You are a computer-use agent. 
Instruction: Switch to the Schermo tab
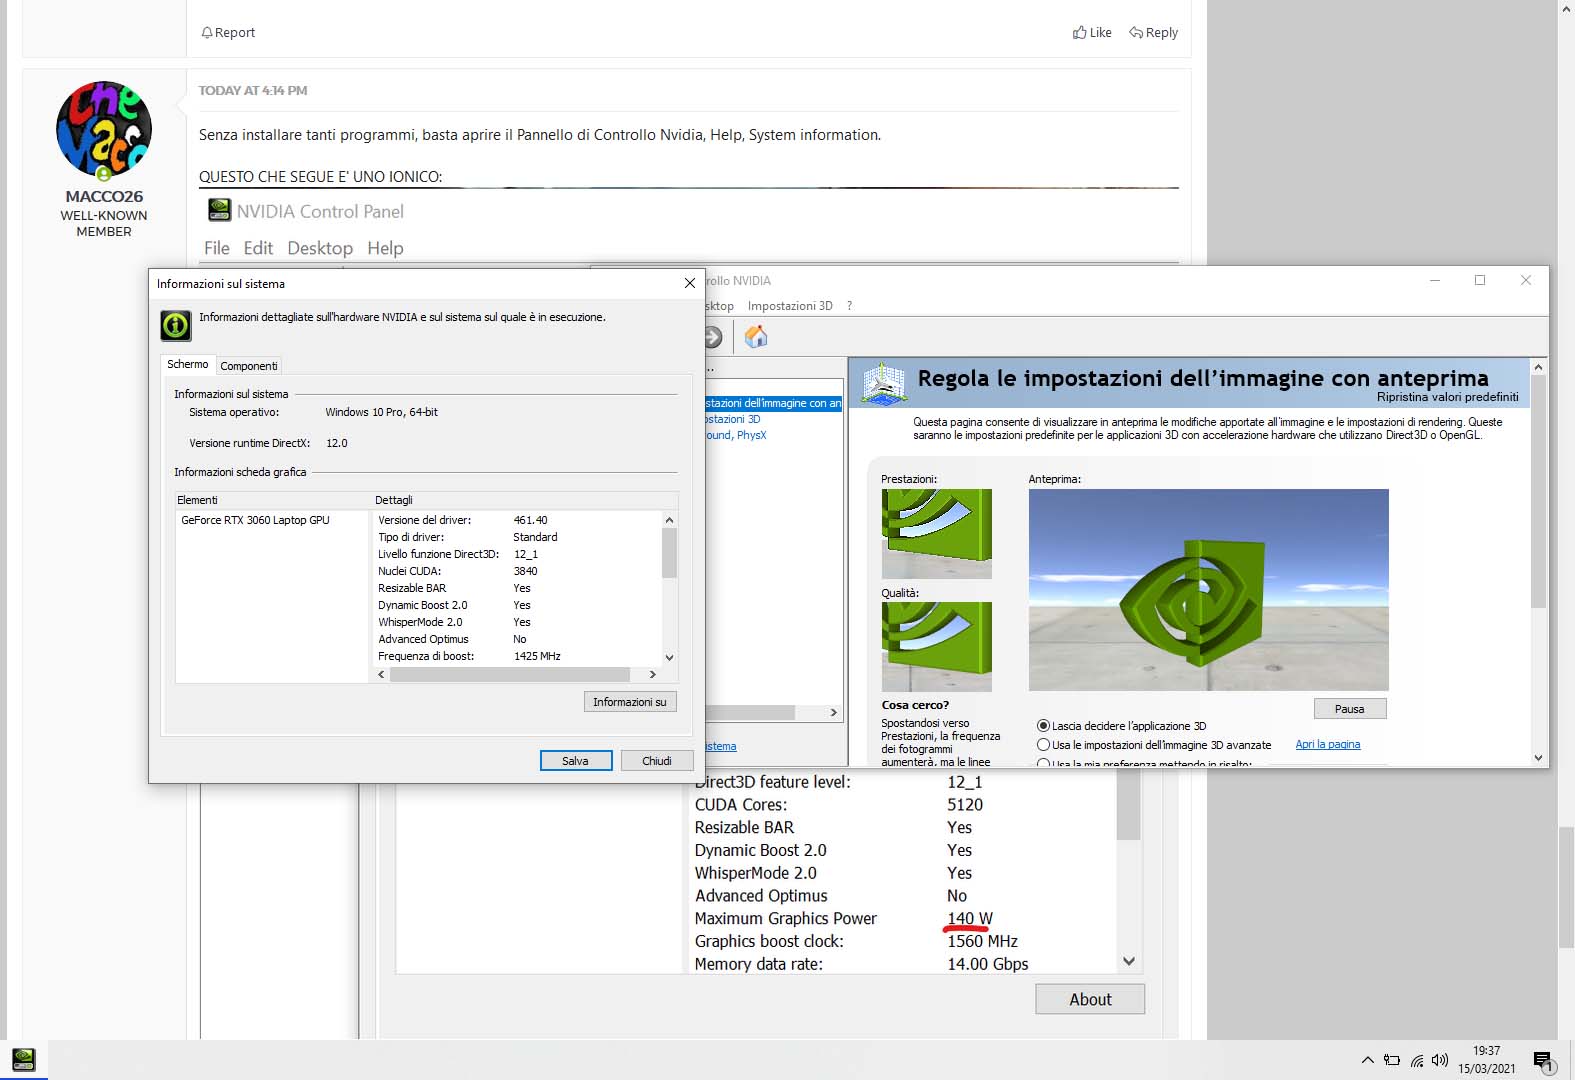(188, 364)
